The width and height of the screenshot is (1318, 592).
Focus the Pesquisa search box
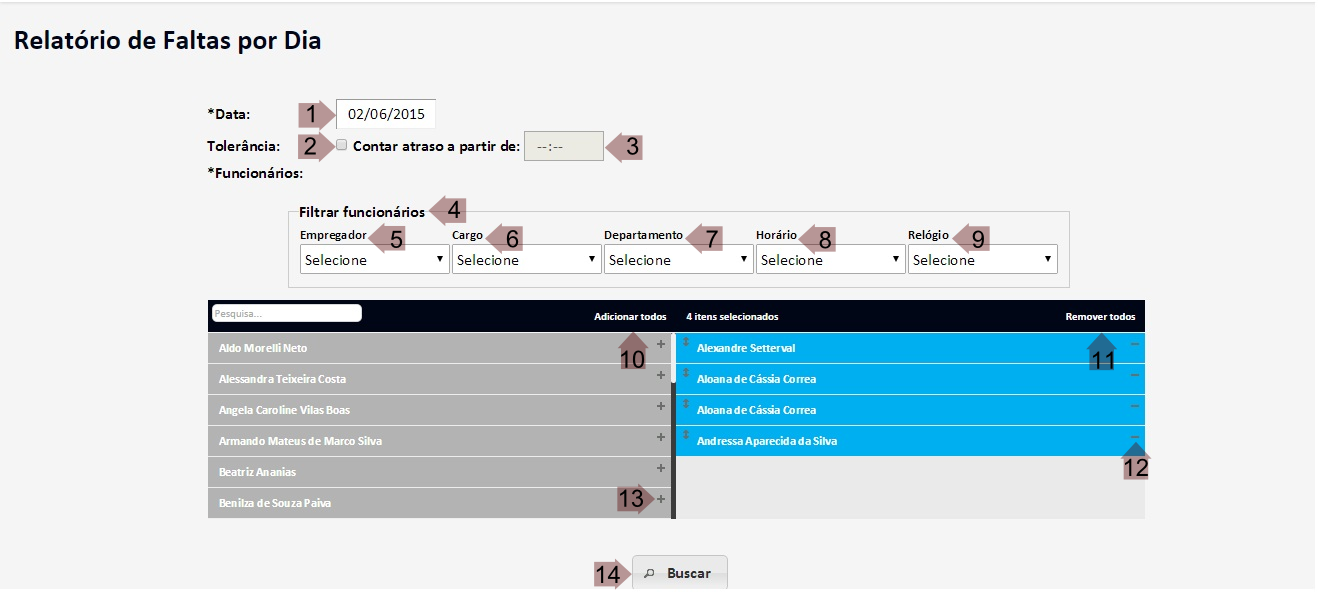(x=287, y=313)
